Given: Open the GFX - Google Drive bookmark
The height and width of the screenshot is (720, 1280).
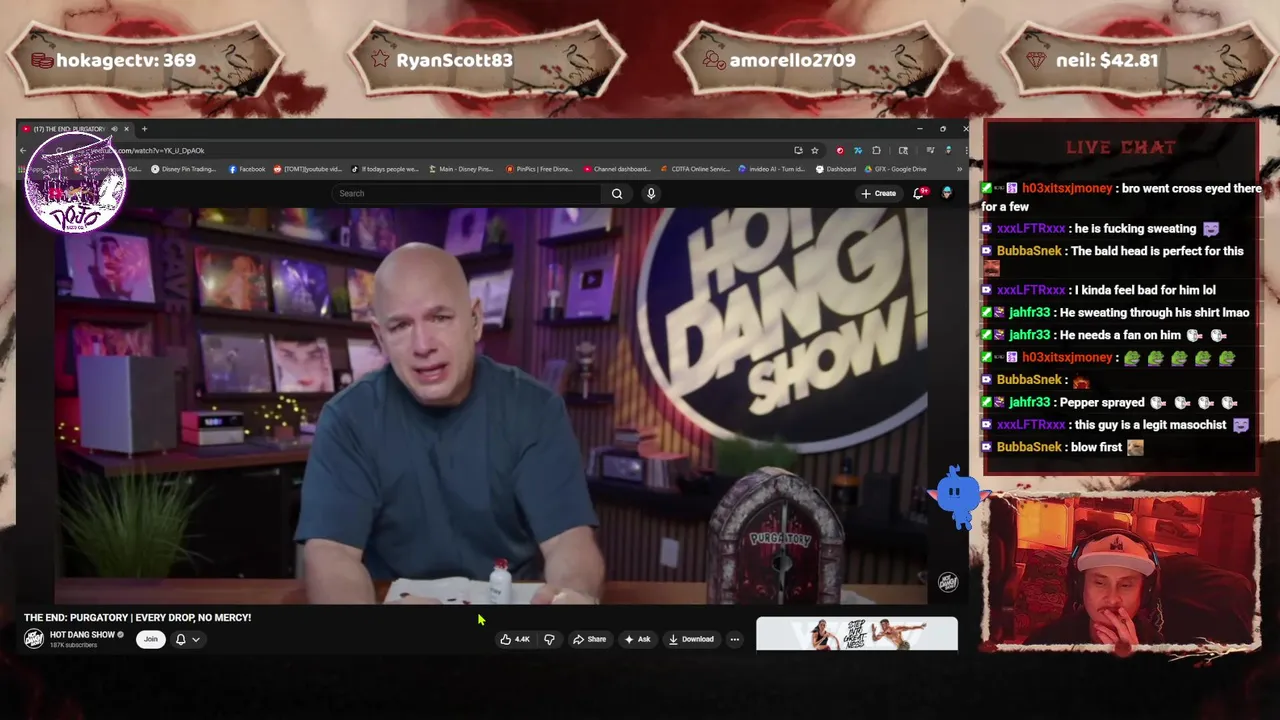Looking at the screenshot, I should coord(896,169).
